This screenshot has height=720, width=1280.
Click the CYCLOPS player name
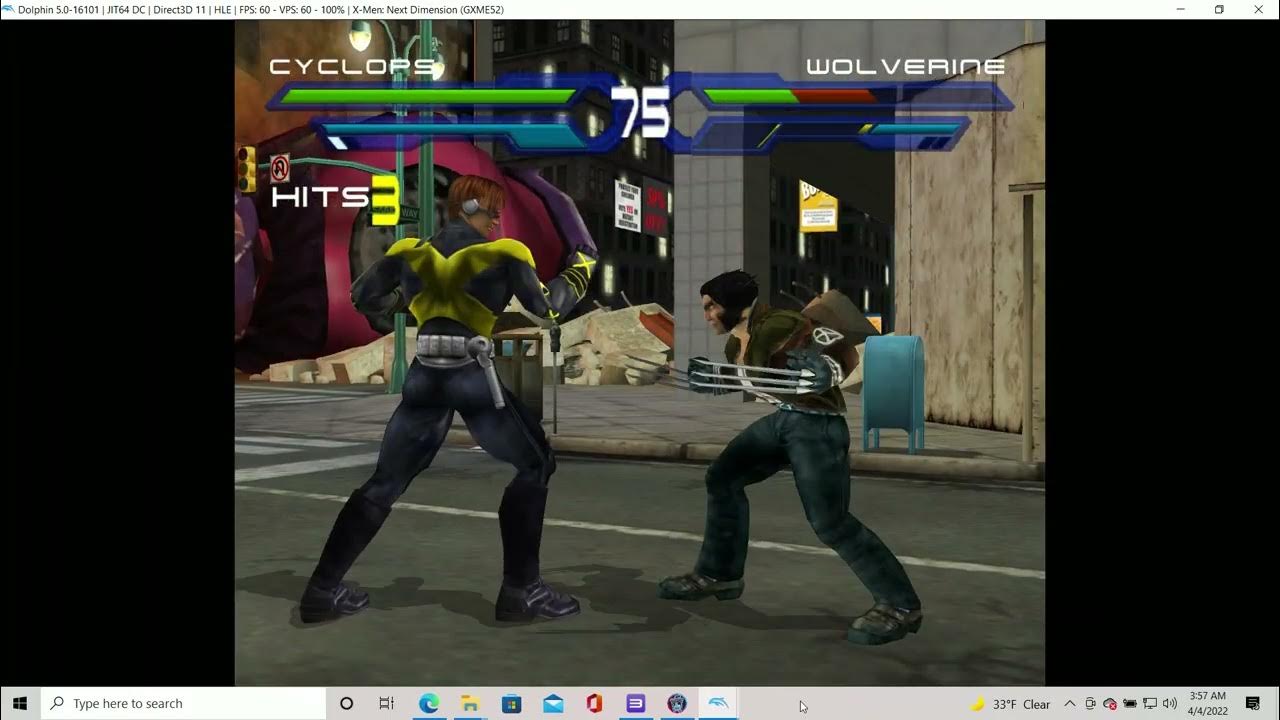[x=354, y=67]
